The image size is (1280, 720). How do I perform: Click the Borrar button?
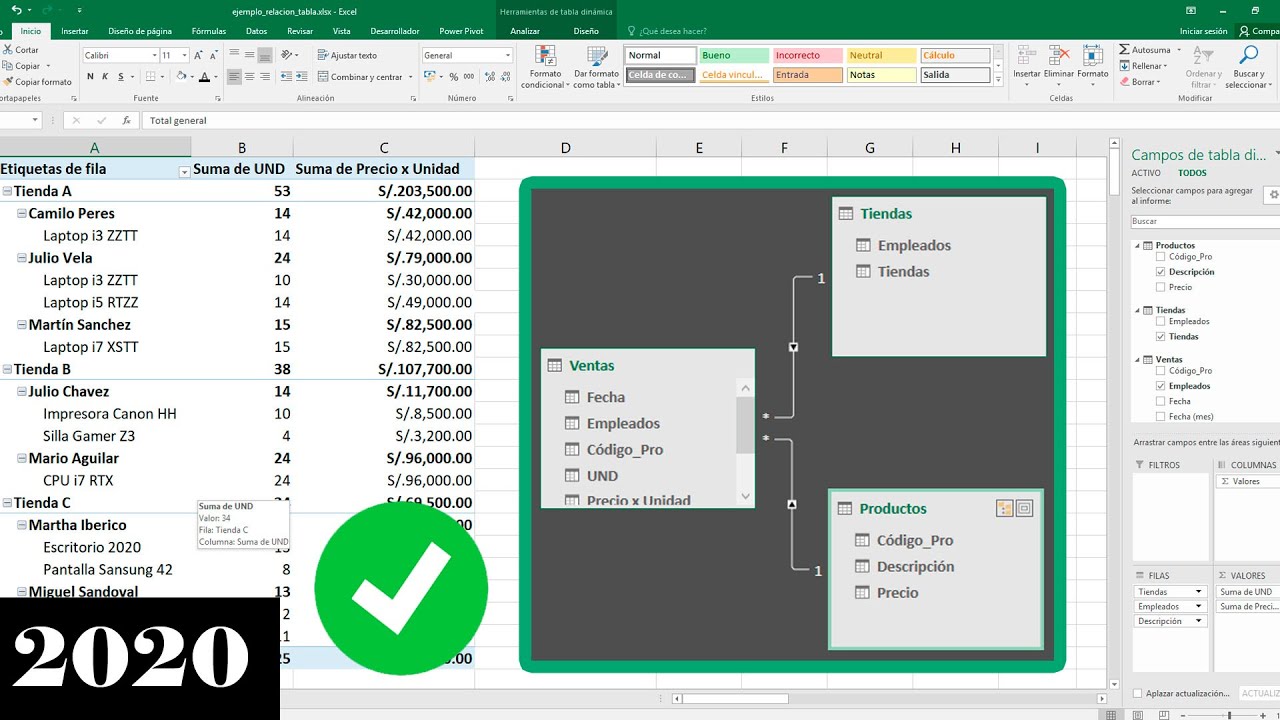[1139, 82]
